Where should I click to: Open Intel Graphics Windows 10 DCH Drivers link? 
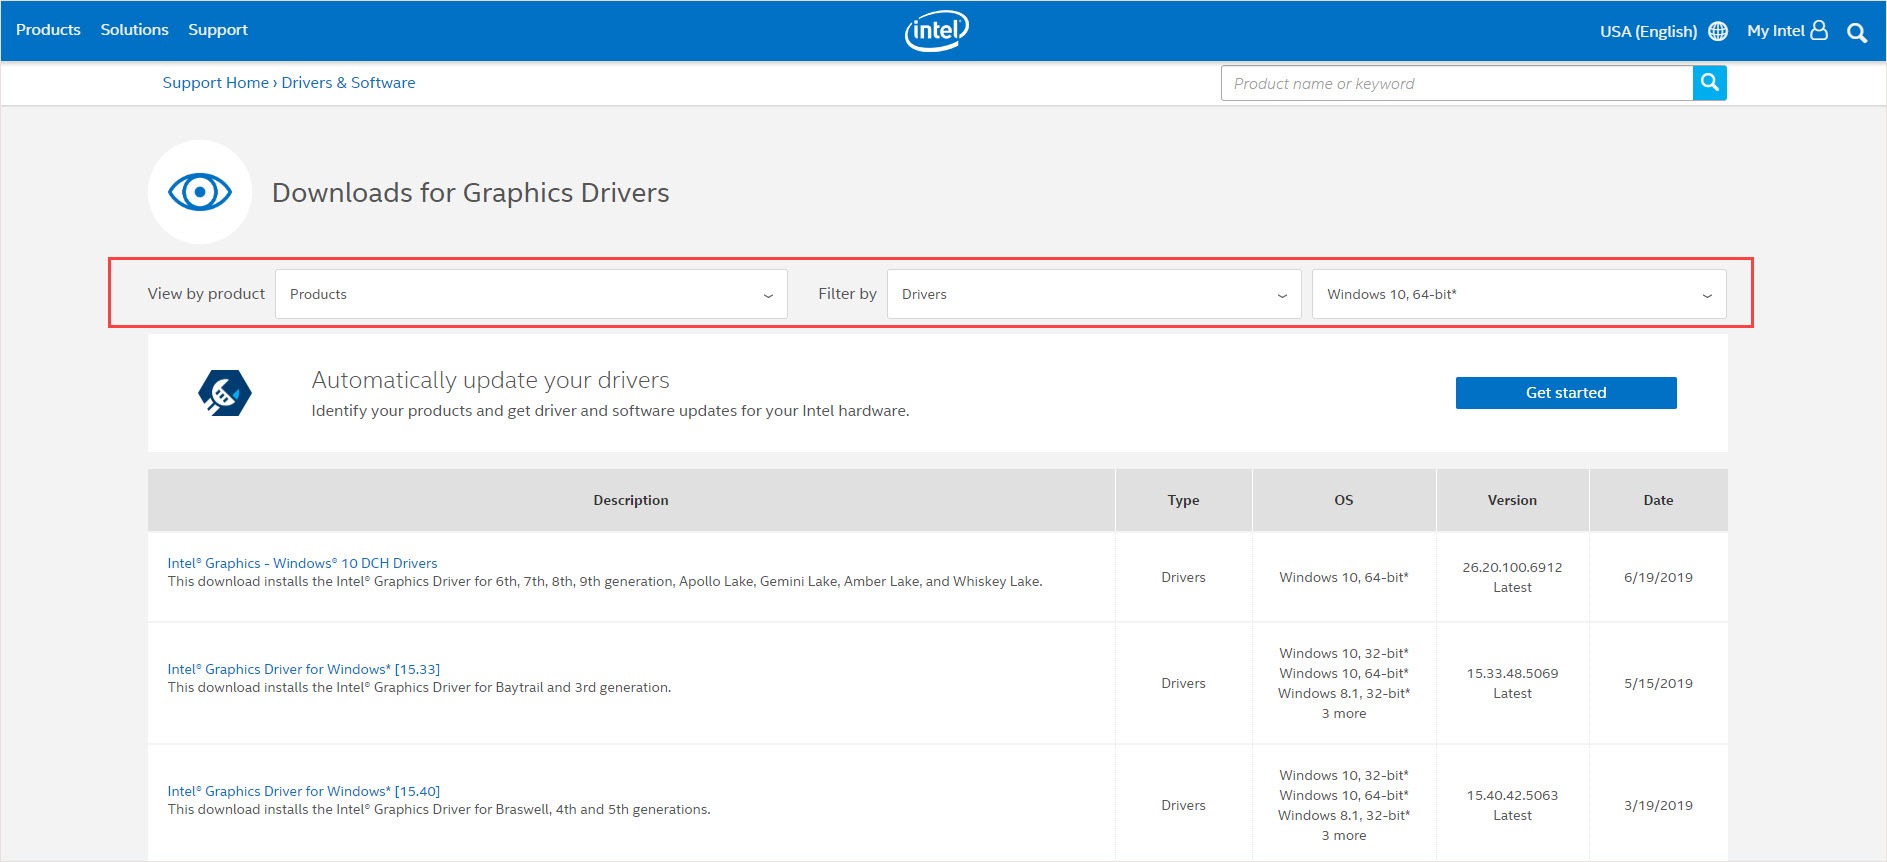(x=302, y=563)
